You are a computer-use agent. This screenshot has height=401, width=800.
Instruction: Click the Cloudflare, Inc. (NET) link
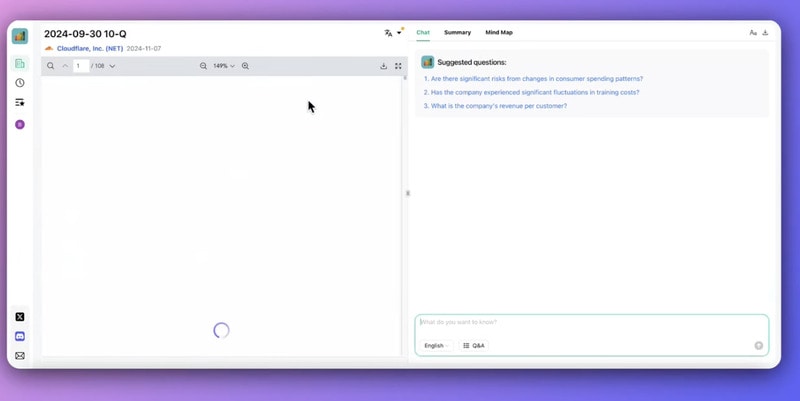pos(89,48)
